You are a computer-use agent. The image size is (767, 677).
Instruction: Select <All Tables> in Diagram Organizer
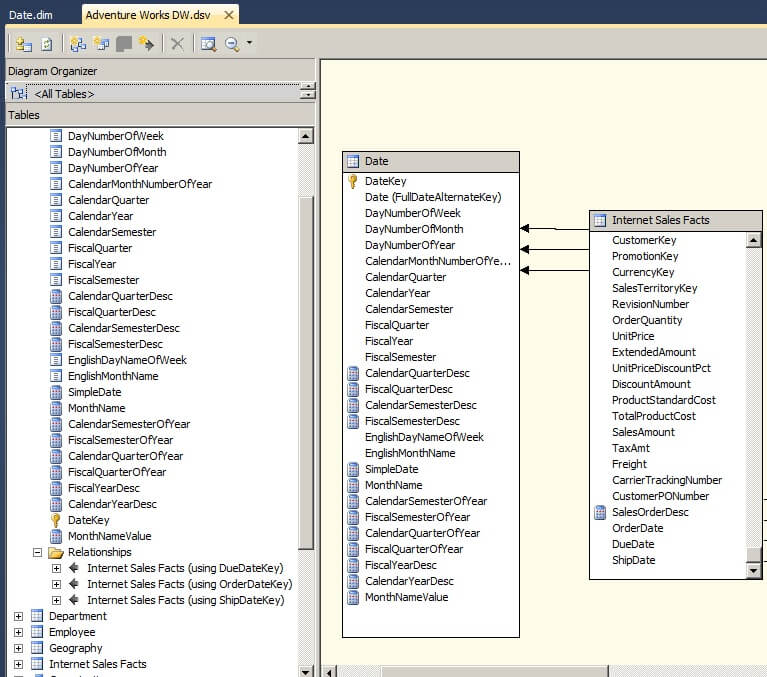click(x=64, y=94)
